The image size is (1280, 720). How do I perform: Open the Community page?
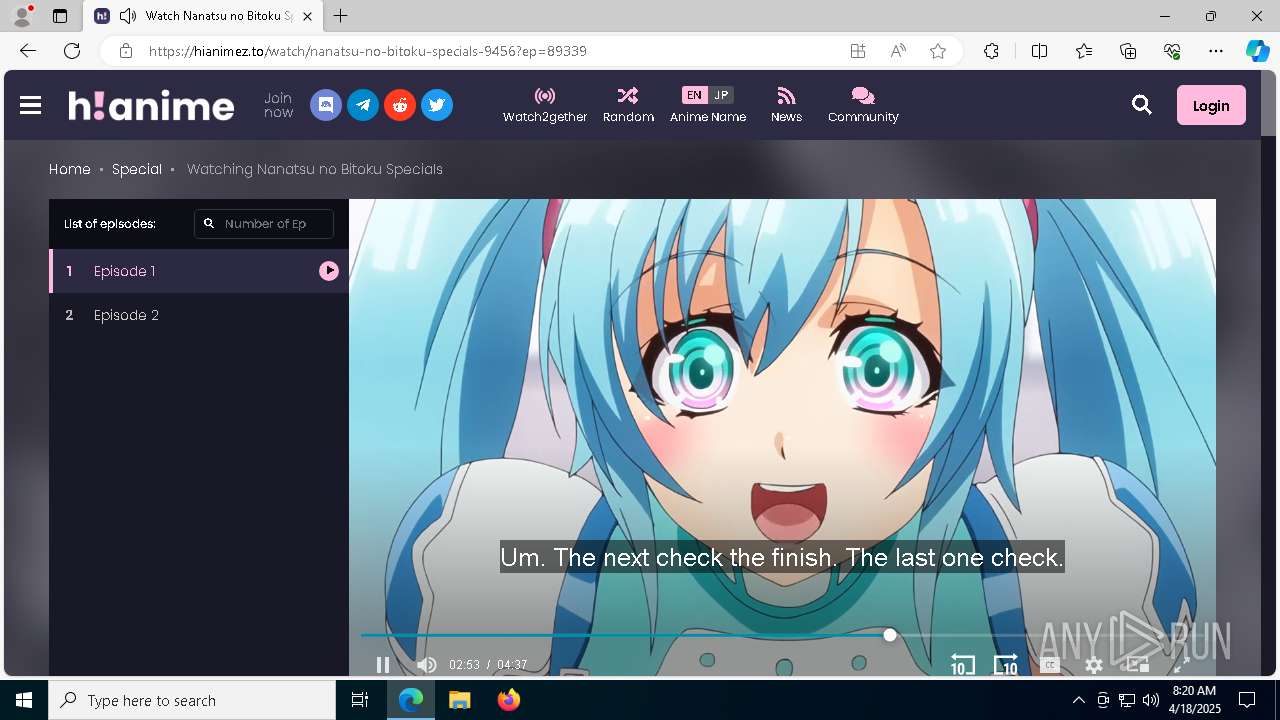click(x=863, y=105)
